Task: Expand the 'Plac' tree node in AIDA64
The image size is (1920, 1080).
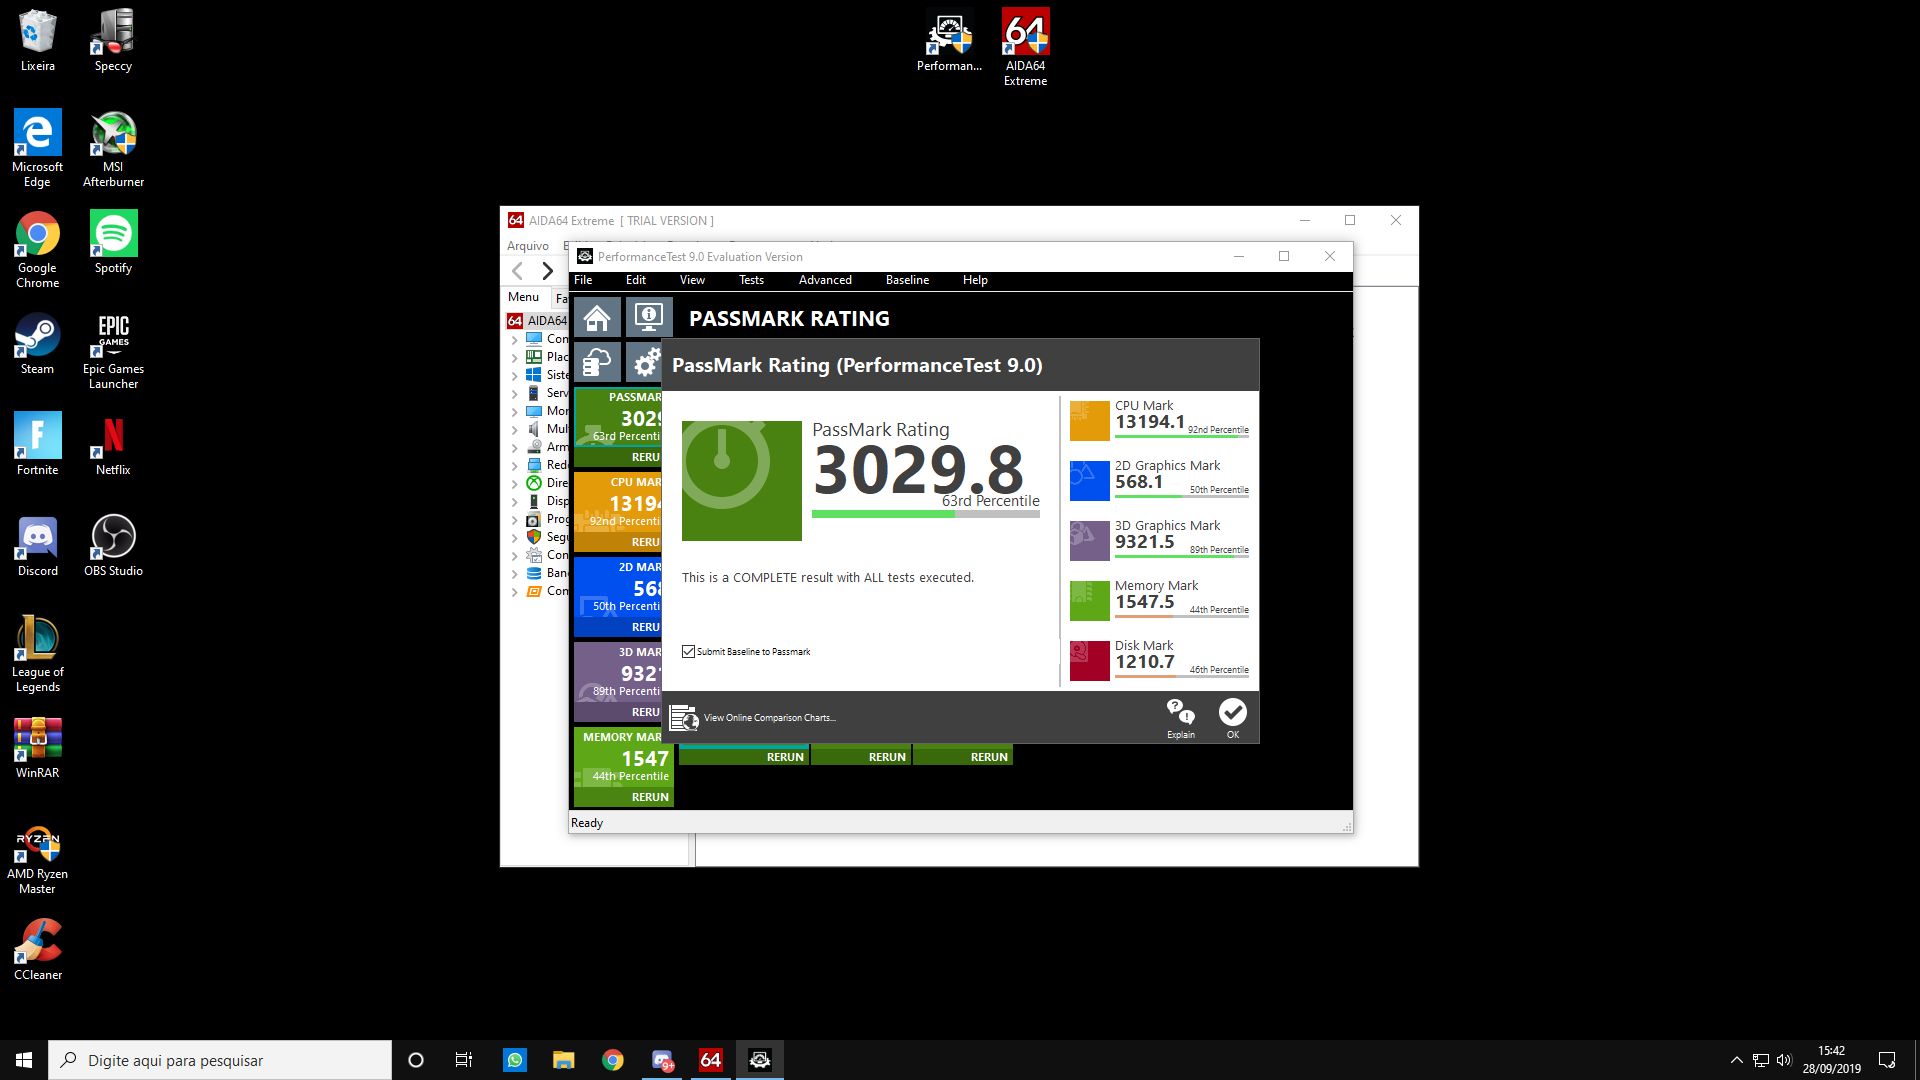Action: (x=514, y=357)
